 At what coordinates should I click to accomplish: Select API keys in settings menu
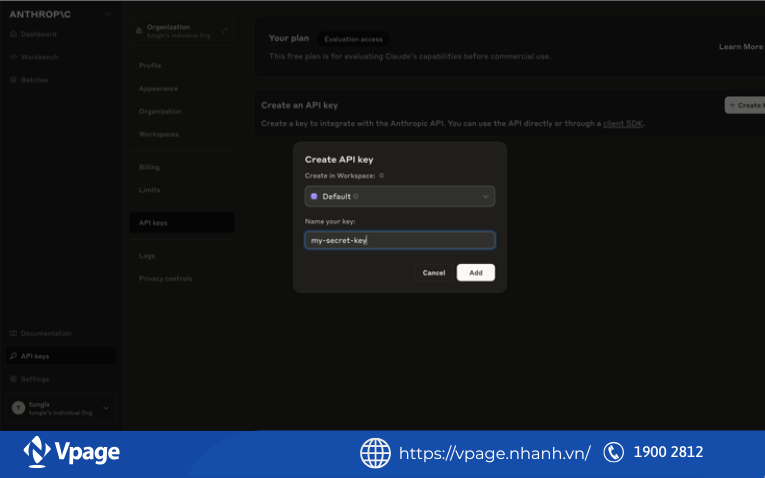(x=181, y=223)
